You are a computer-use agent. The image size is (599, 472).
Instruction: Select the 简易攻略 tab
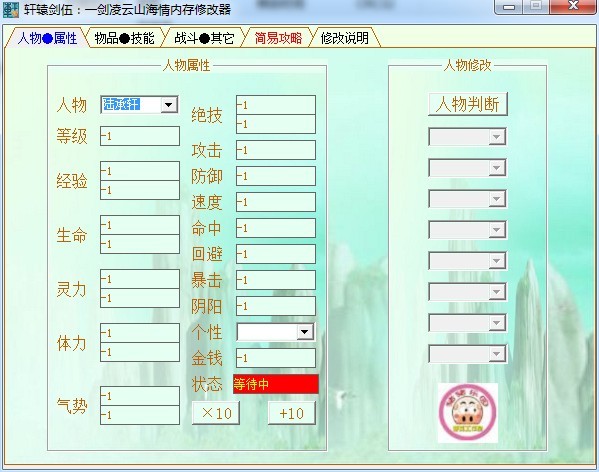pyautogui.click(x=278, y=38)
